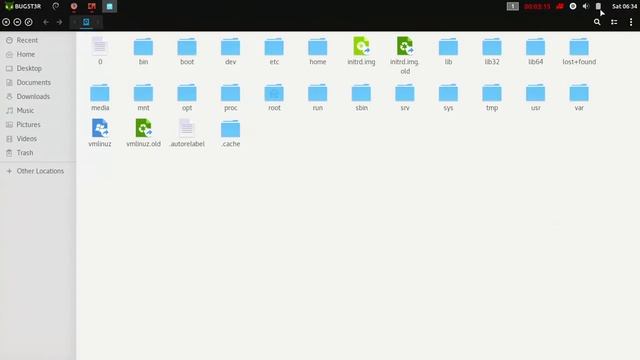640x360 pixels.
Task: Focus the blue file manager taskbar icon
Action: pyautogui.click(x=109, y=6)
